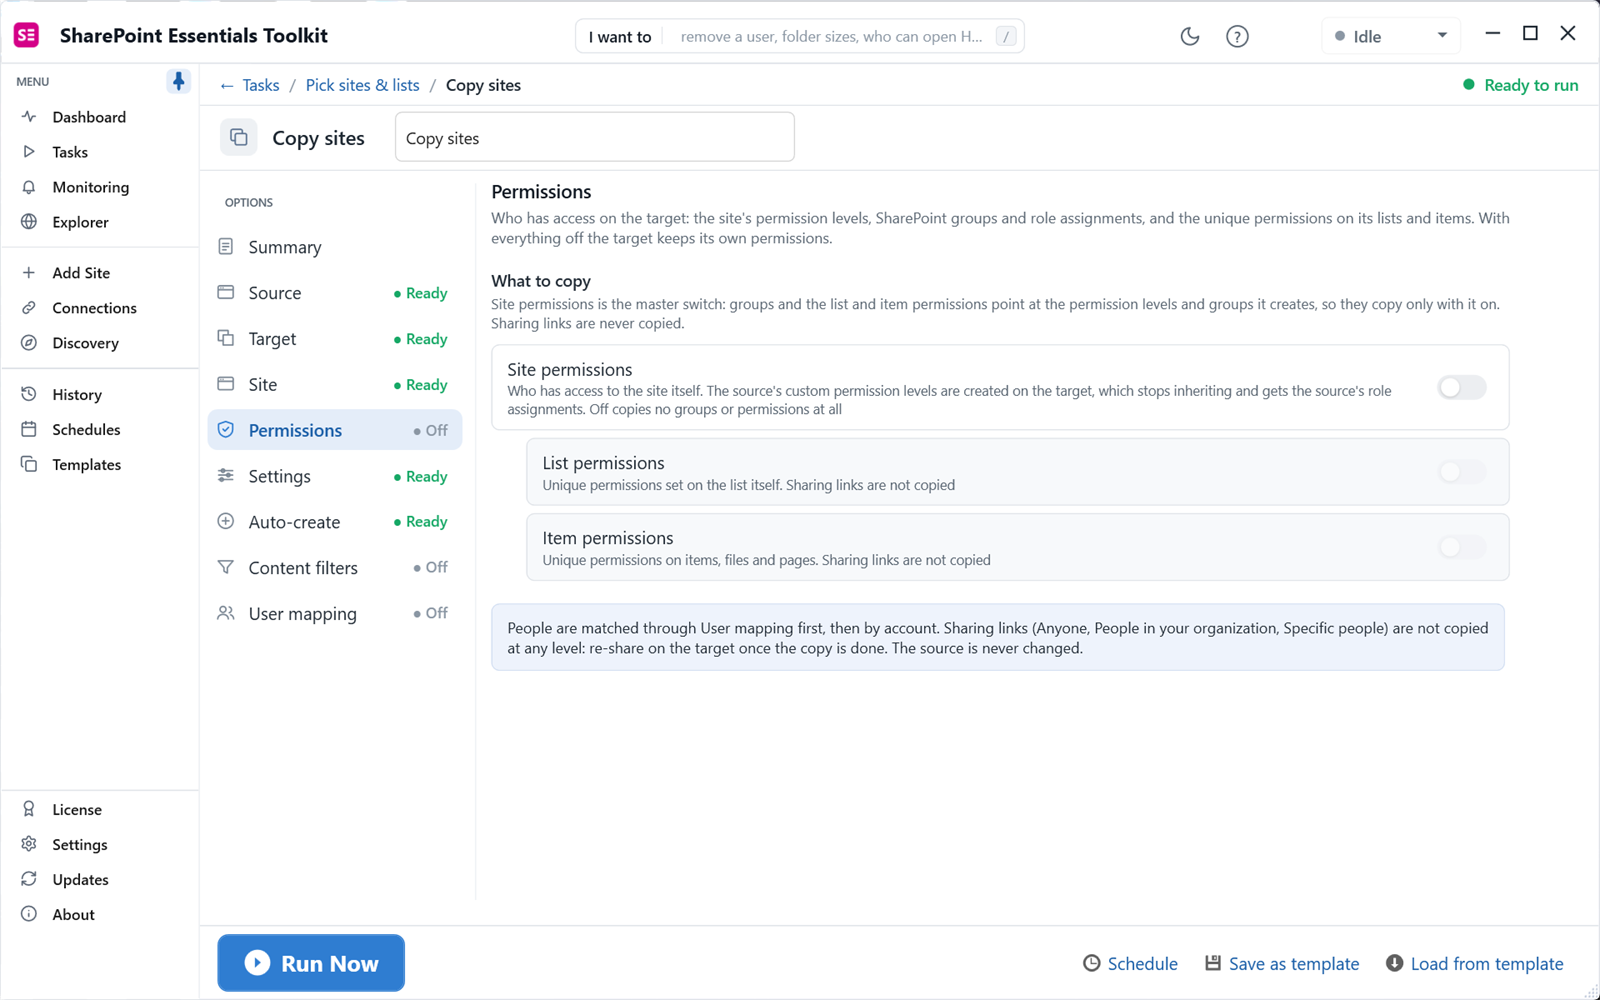The height and width of the screenshot is (1000, 1600).
Task: Click the Schedules calendar icon
Action: 29,429
